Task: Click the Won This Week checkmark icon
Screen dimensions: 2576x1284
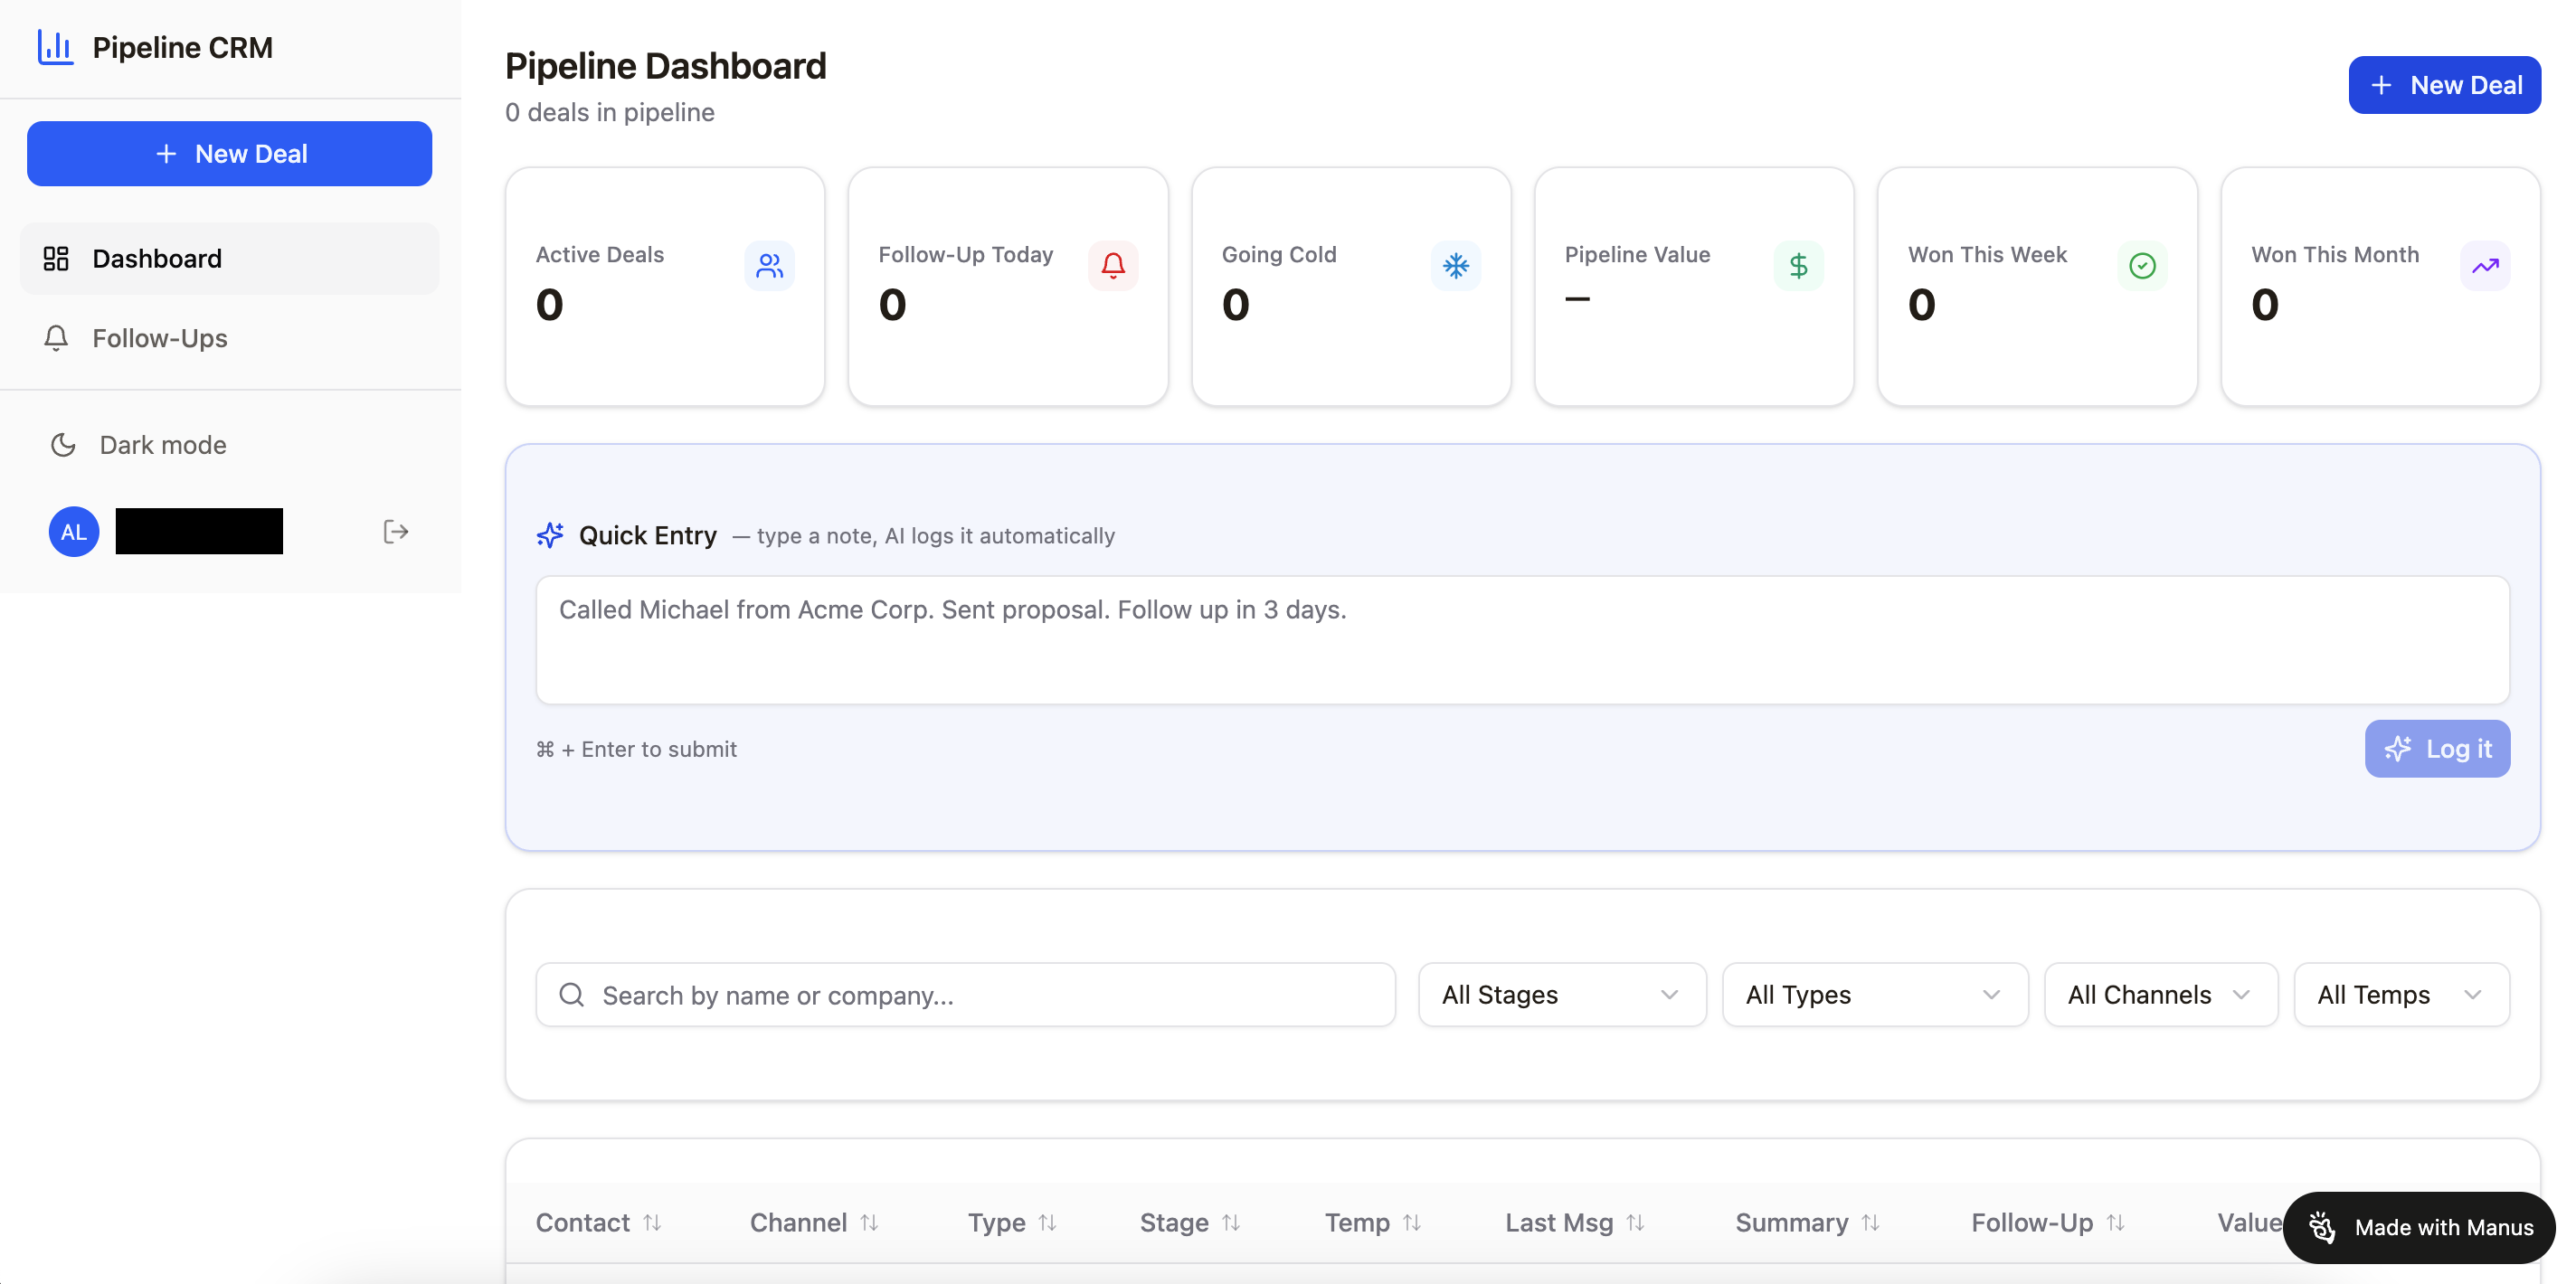Action: coord(2142,265)
